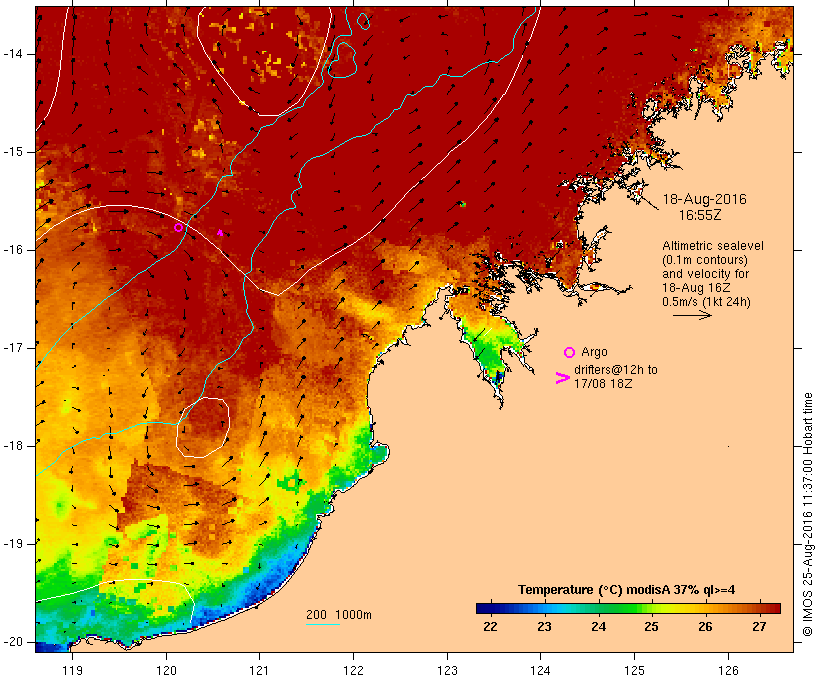
Task: Click the Altimetric sealevel caption
Action: (x=713, y=246)
